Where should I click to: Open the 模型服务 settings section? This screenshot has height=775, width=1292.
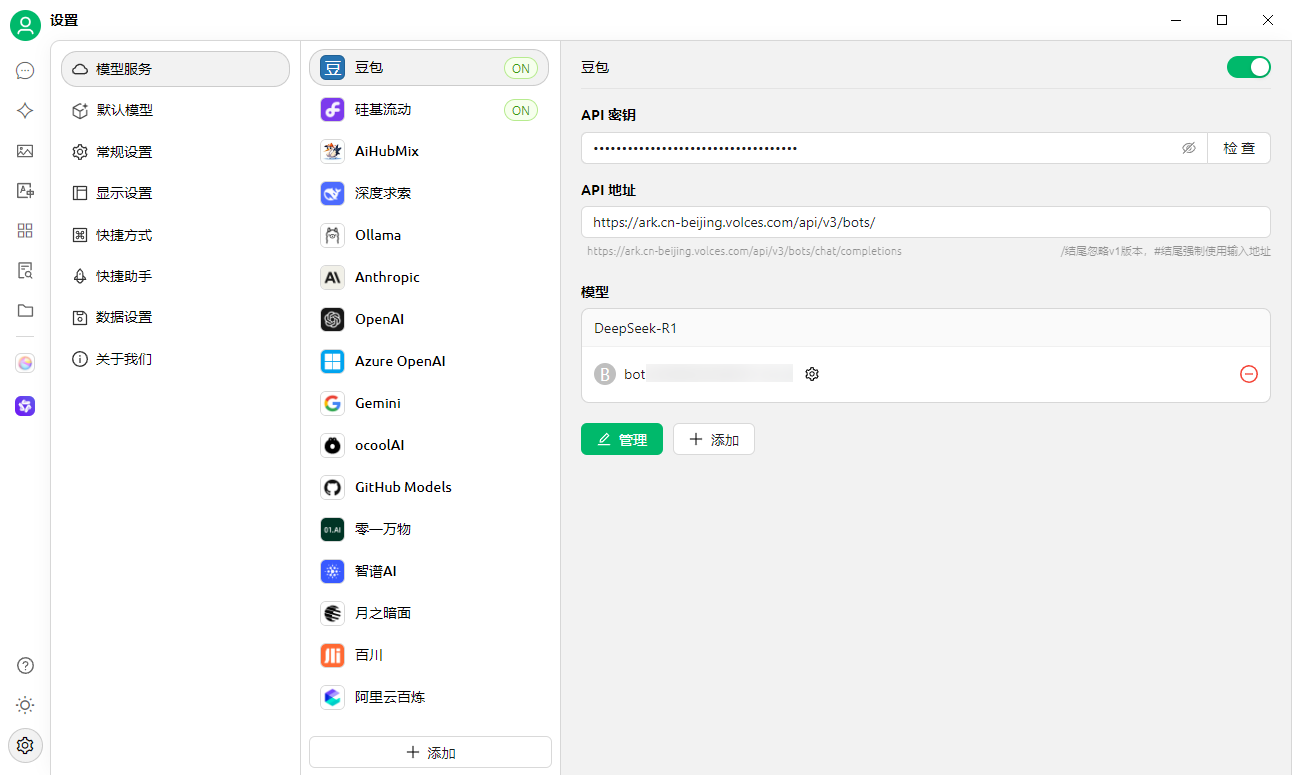coord(175,69)
